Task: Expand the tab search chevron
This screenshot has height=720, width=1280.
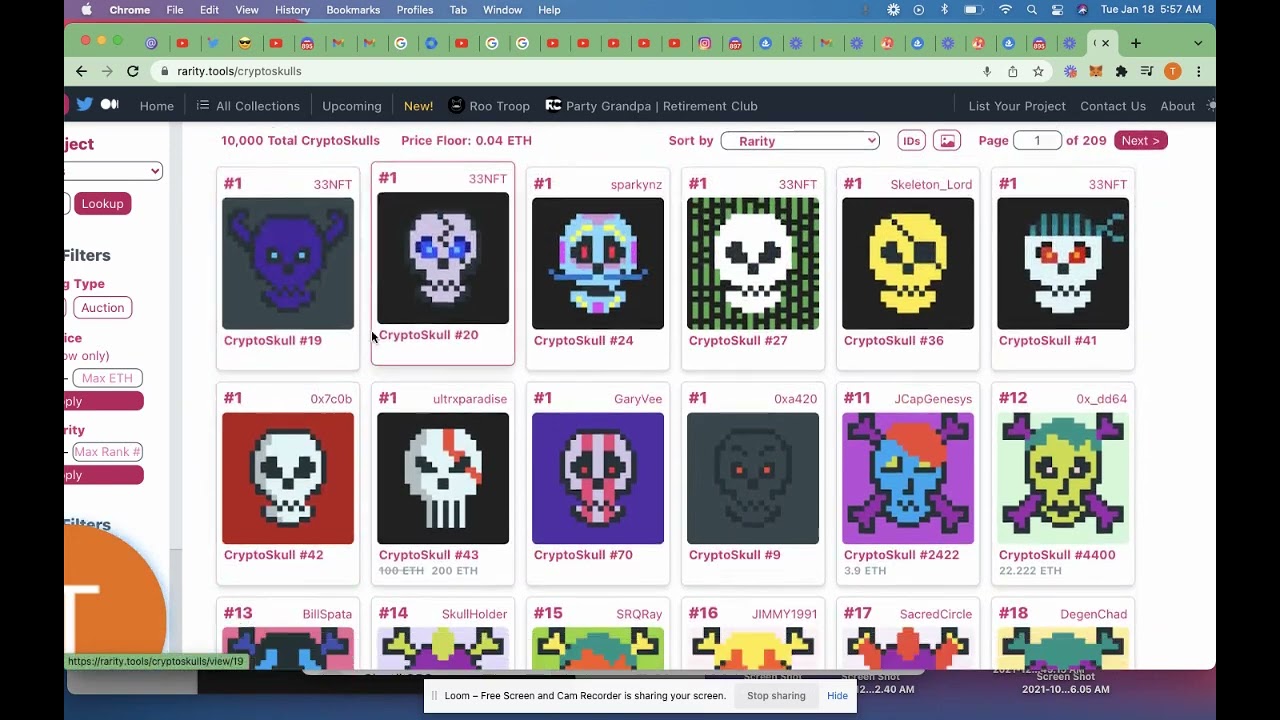Action: [1198, 43]
